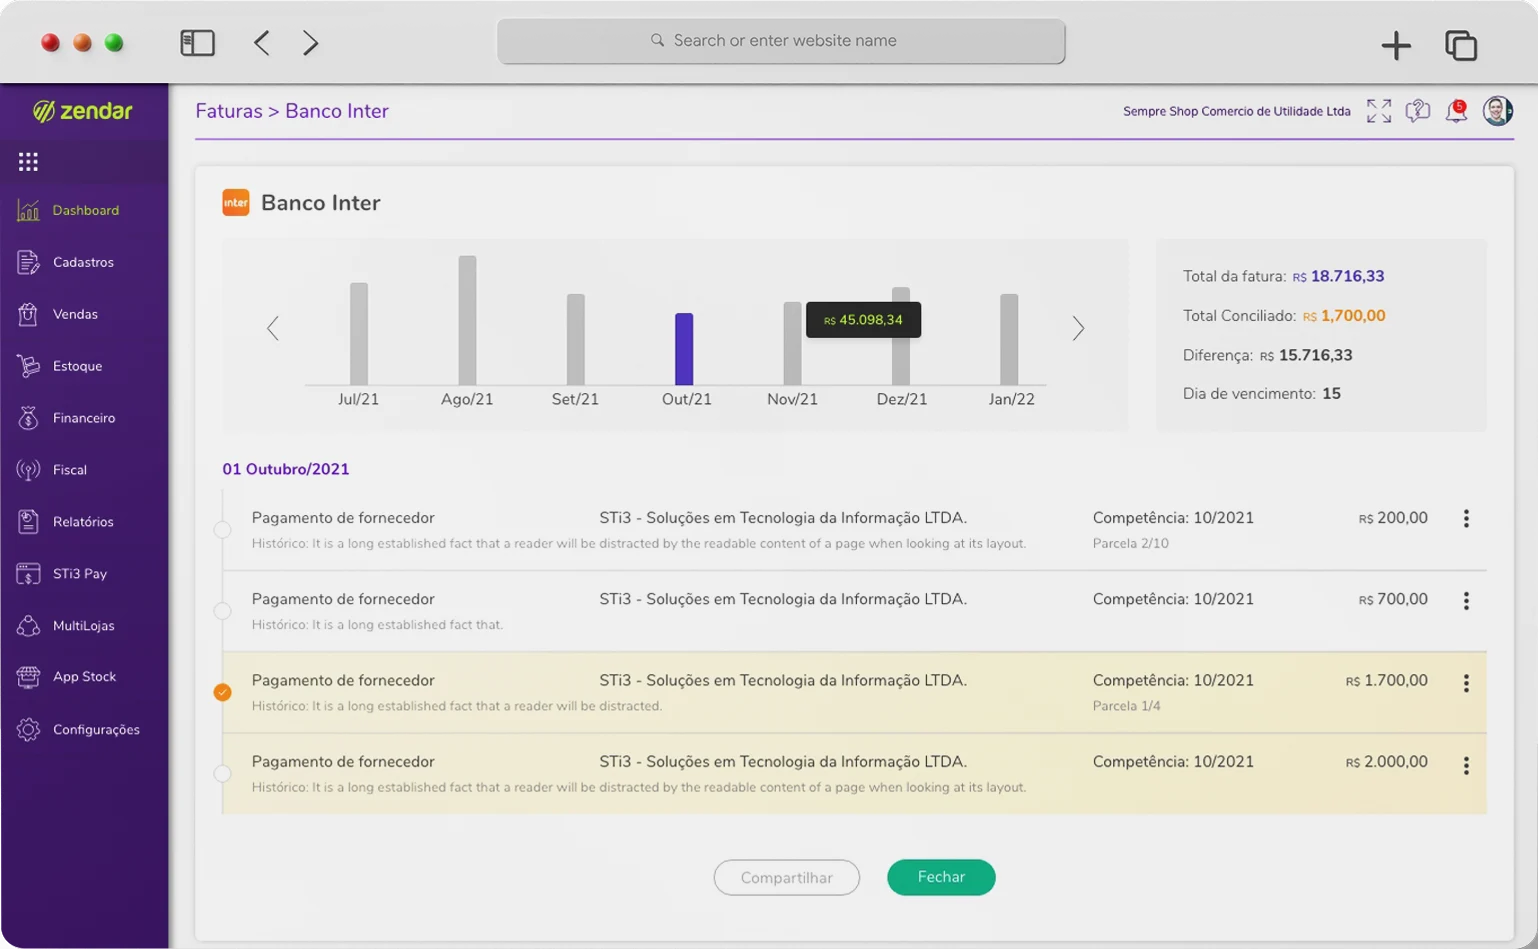Select the purple Out/21 bar
Viewport: 1538px width, 949px height.
[684, 349]
